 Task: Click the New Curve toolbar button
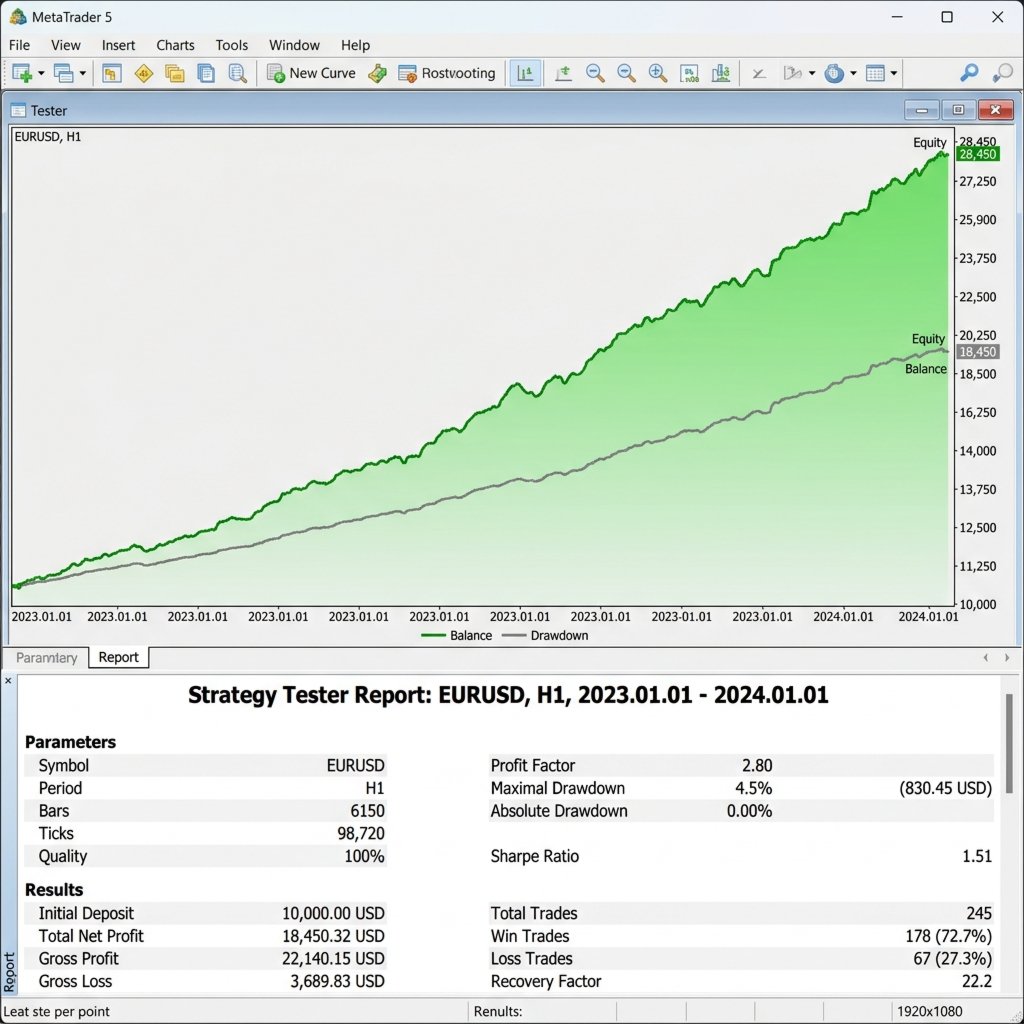tap(311, 73)
